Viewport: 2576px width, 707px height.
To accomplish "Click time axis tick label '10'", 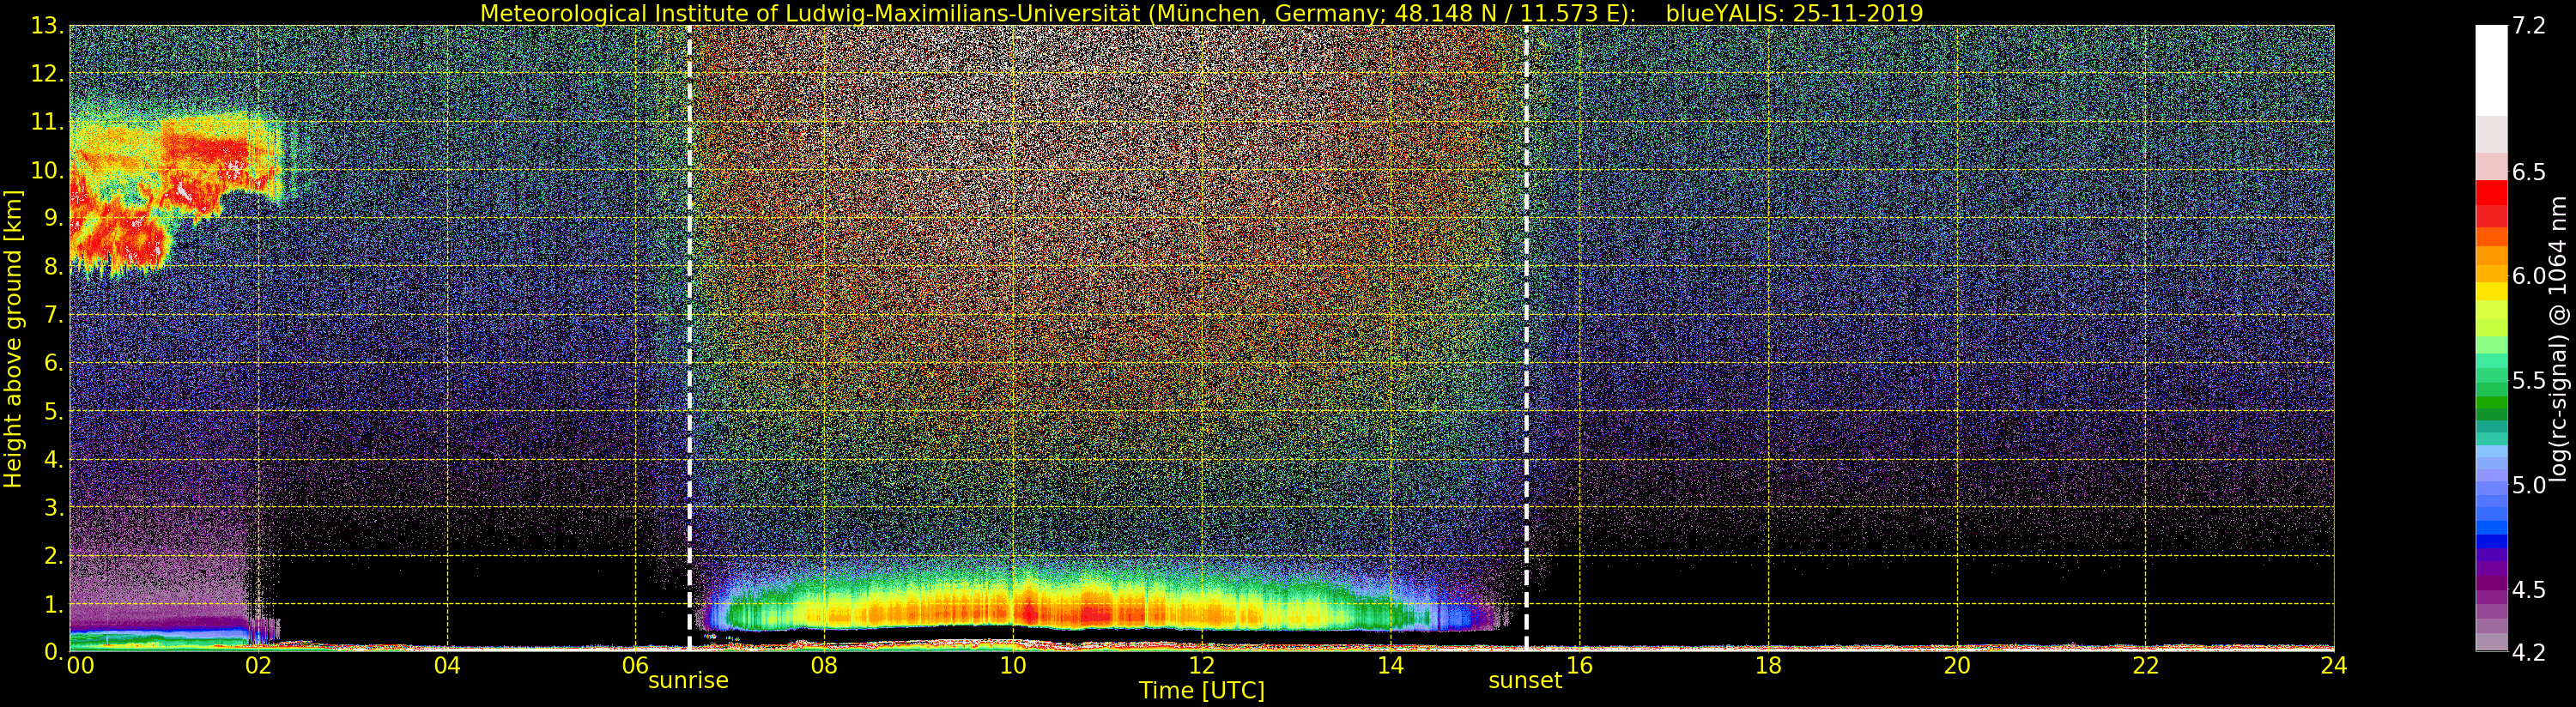I will click(x=1013, y=666).
